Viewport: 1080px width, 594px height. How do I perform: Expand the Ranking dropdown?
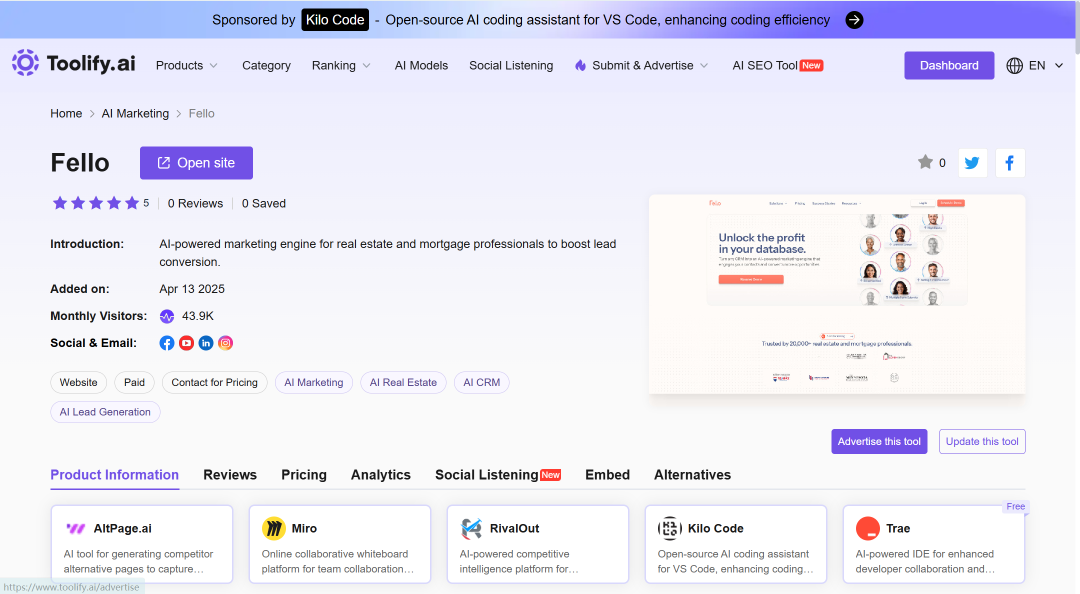click(341, 65)
